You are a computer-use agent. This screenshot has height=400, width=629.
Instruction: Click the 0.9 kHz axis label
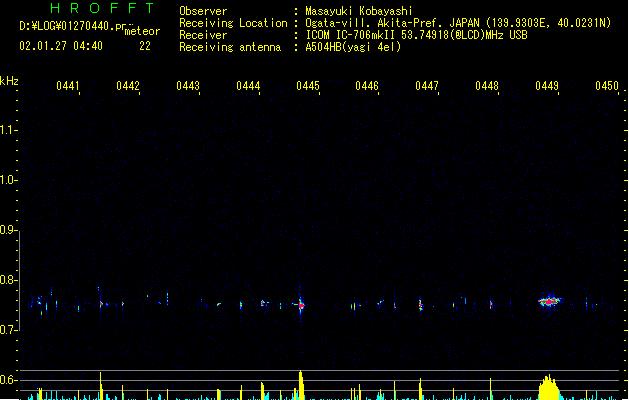[x=7, y=229]
